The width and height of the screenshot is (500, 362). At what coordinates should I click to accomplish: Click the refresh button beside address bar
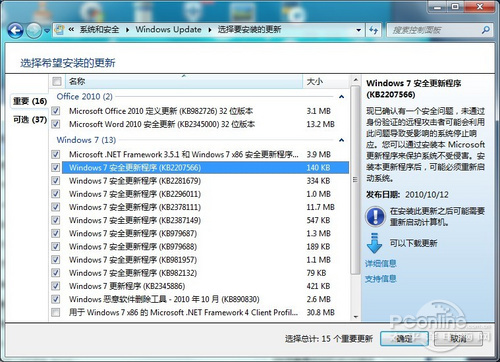coord(374,30)
